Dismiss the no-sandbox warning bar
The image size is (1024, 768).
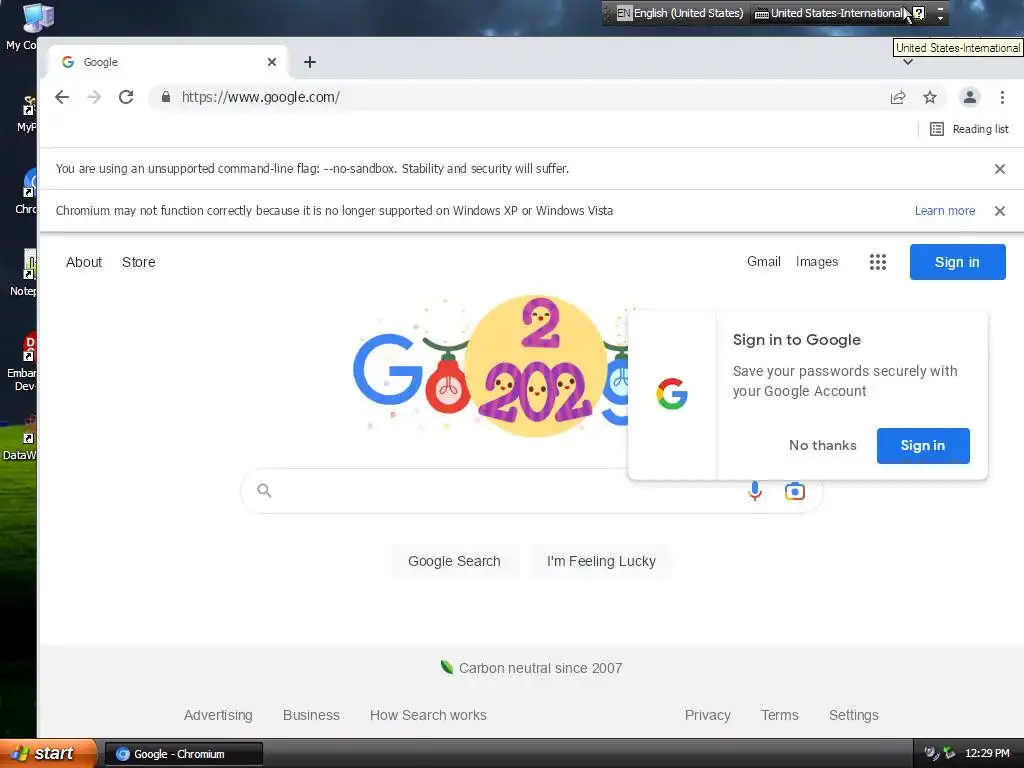tap(1000, 169)
